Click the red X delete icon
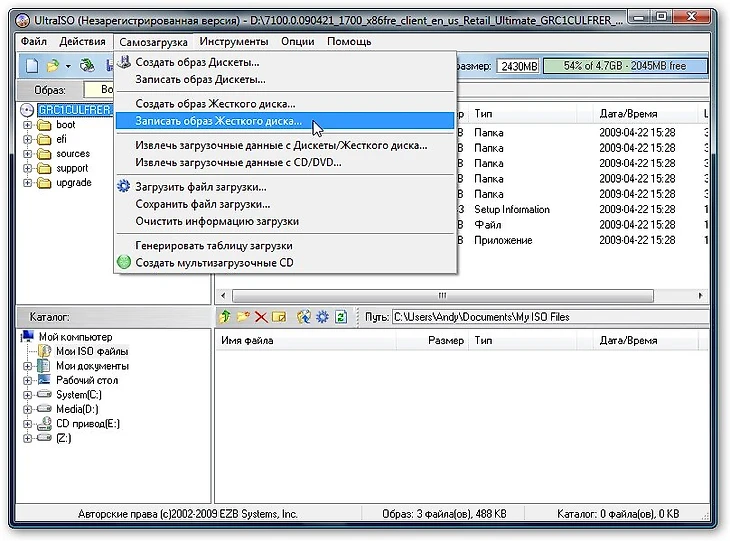This screenshot has width=730, height=541. (x=261, y=317)
